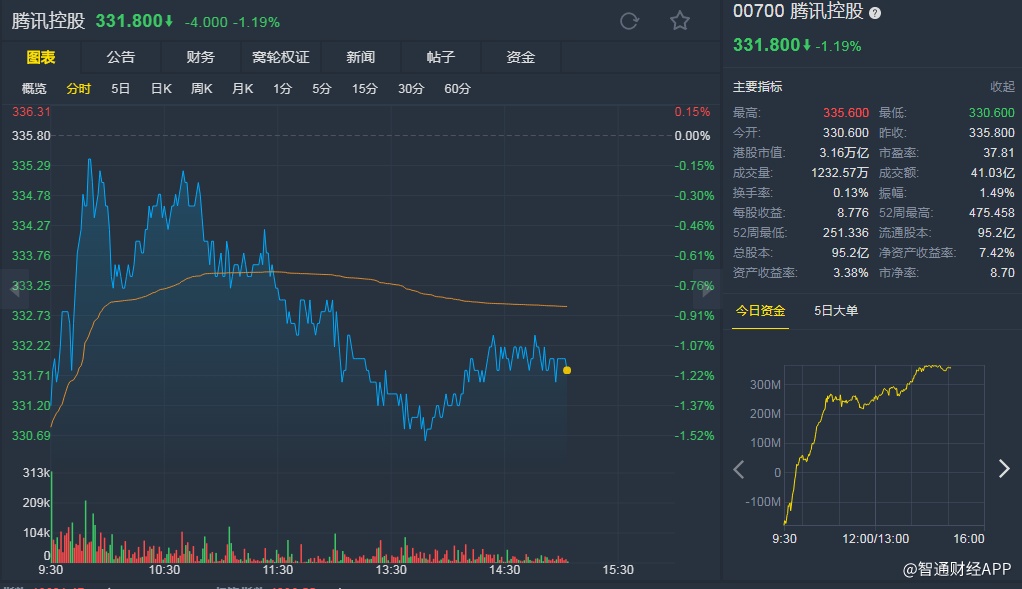Open the 窝轮权证 tab
The width and height of the screenshot is (1022, 589).
click(281, 57)
